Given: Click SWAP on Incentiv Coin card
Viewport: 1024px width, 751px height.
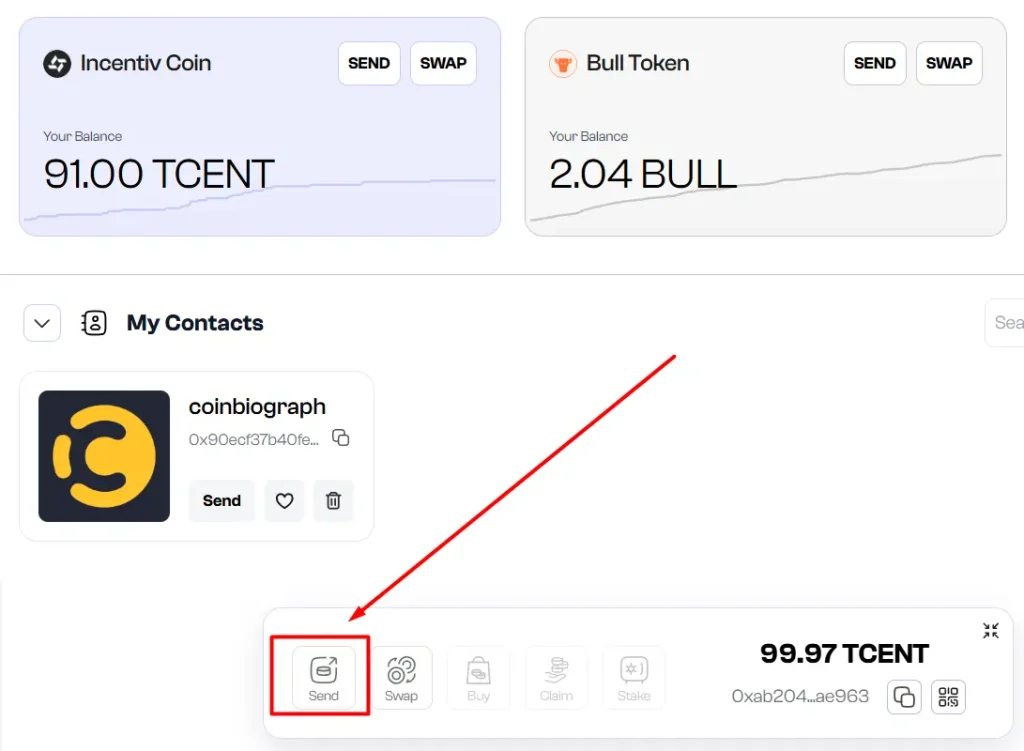Looking at the screenshot, I should point(443,63).
